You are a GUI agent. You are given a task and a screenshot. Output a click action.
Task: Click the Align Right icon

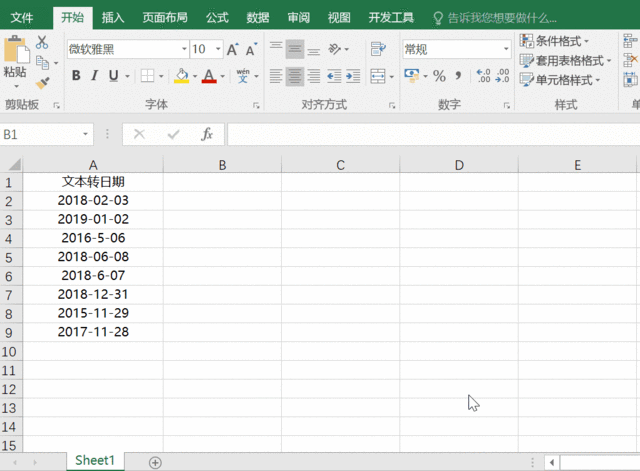313,76
